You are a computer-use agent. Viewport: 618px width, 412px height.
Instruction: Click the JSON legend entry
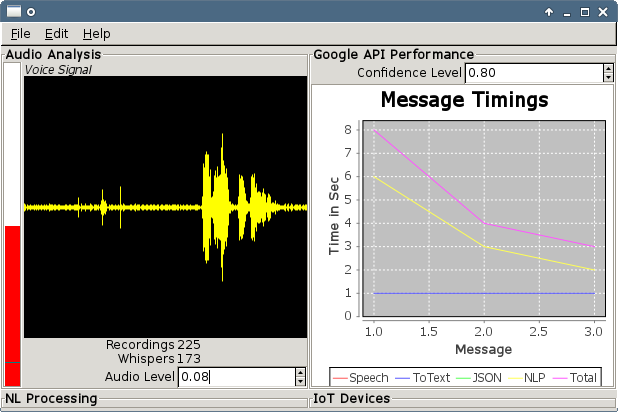(478, 378)
